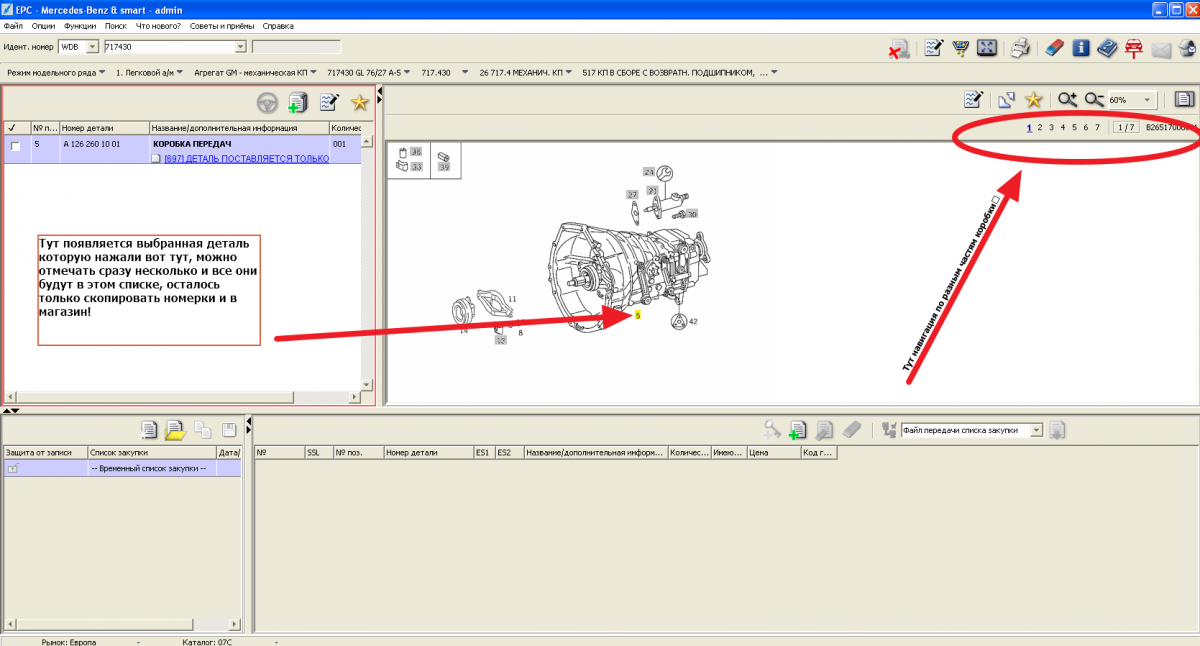Open the Файл menu
The image size is (1200, 646).
pyautogui.click(x=13, y=25)
